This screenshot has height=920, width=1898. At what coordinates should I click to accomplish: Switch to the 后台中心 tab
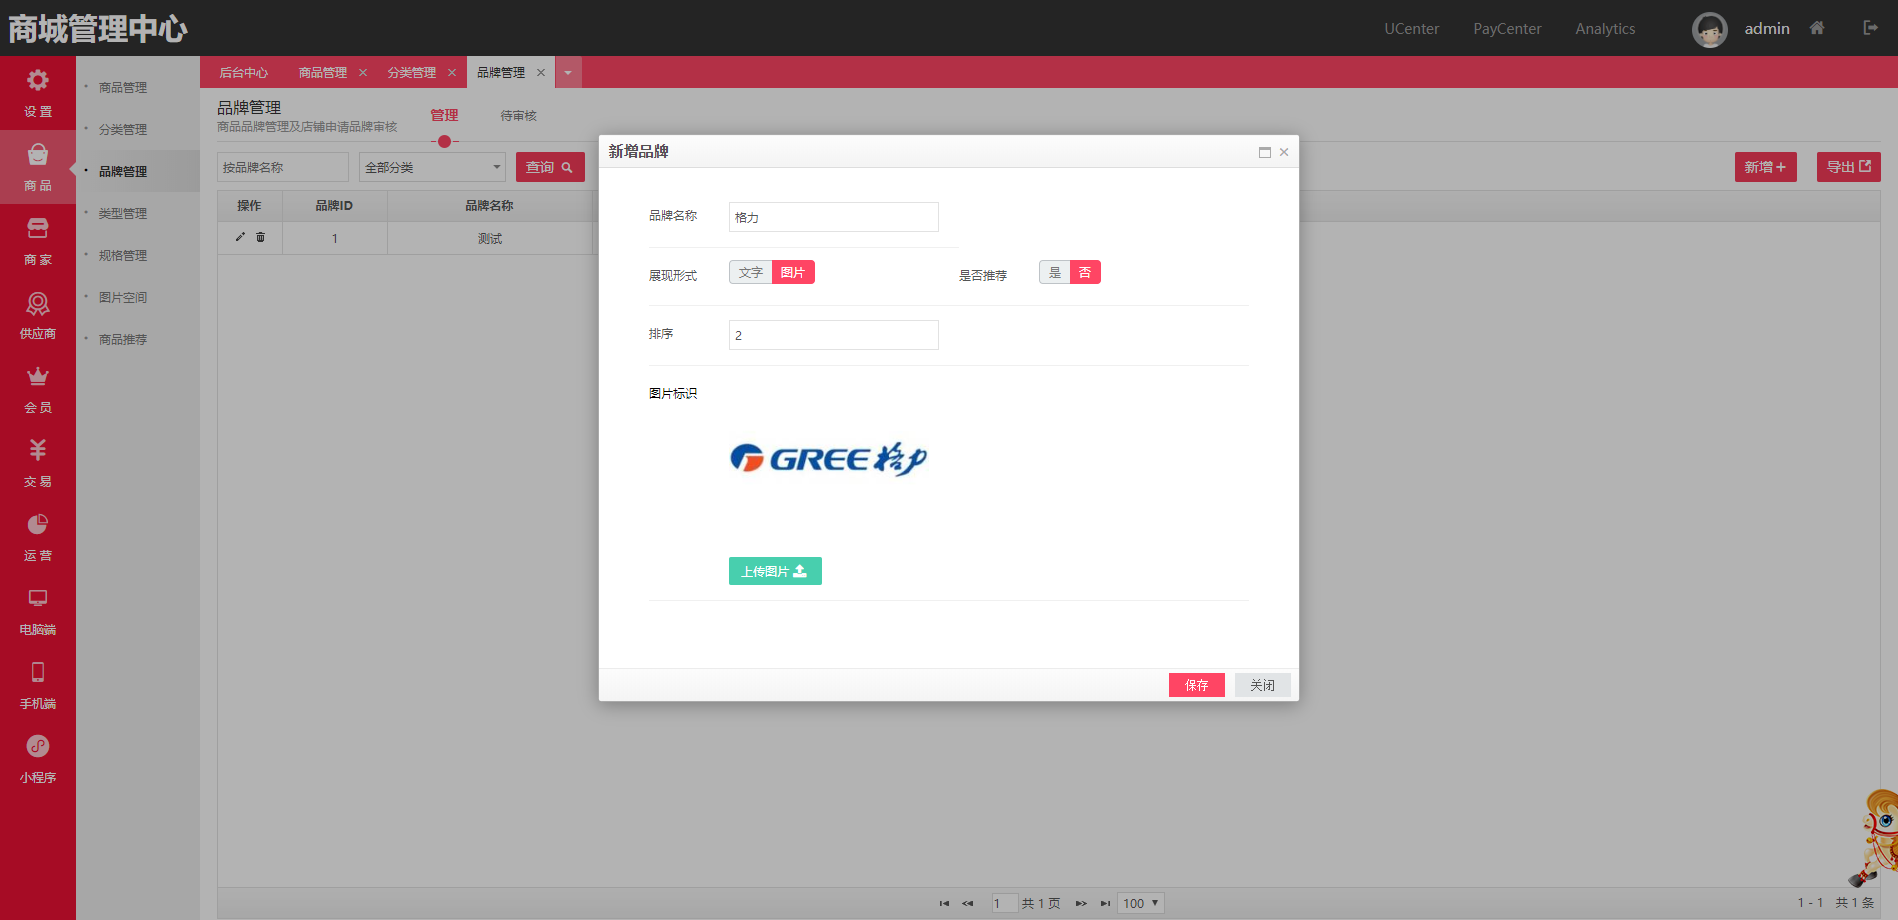pos(244,72)
